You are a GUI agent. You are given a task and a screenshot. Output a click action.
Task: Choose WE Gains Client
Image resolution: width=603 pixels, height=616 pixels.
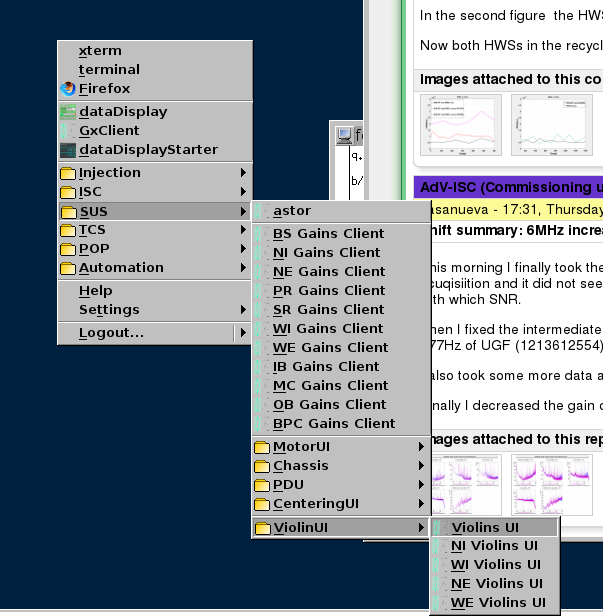pos(330,348)
